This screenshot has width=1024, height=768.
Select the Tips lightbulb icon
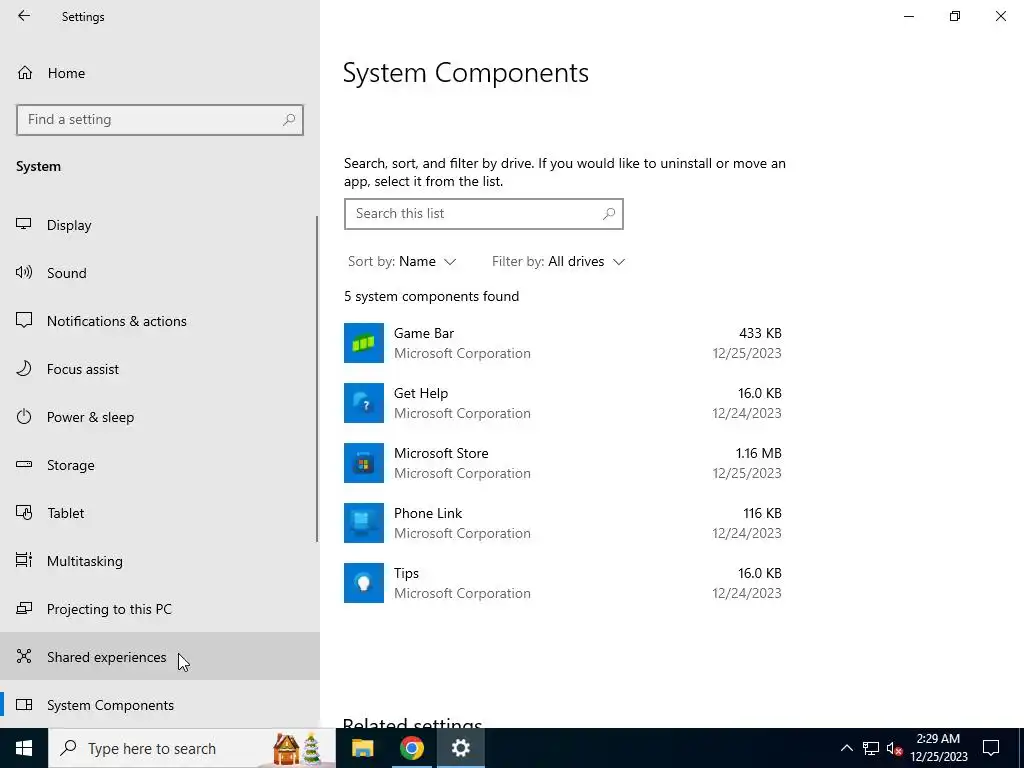coord(364,583)
